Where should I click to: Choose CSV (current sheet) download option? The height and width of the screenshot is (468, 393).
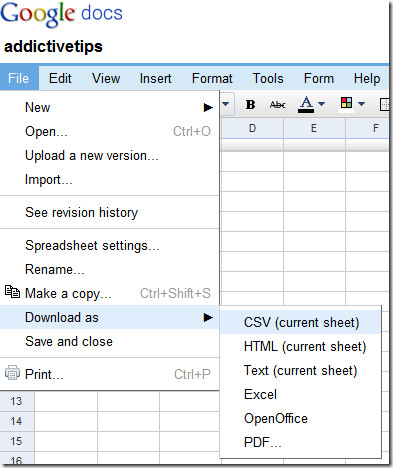[300, 322]
